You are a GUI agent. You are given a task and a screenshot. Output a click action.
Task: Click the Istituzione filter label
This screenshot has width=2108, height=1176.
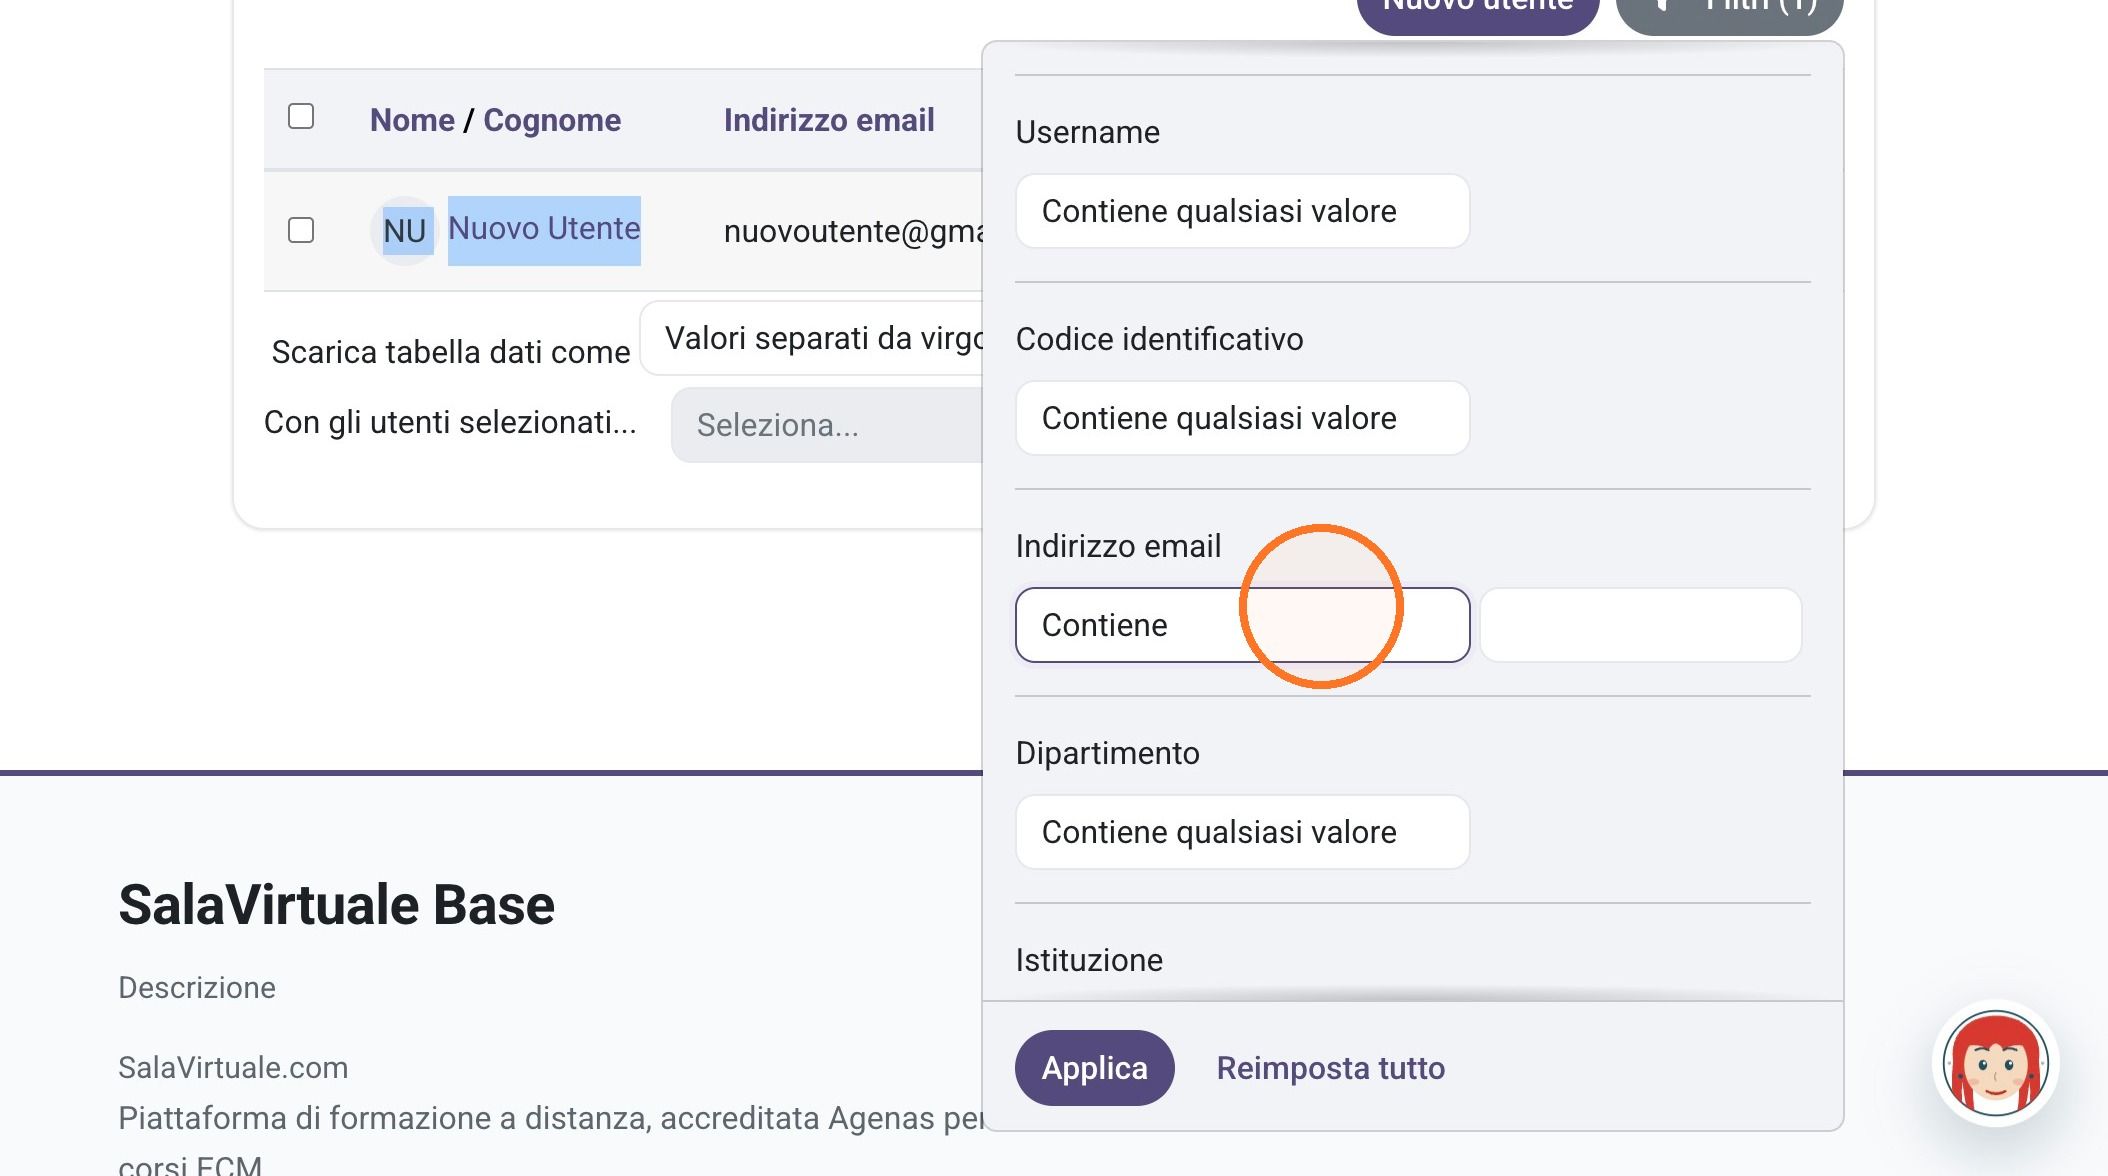1089,960
